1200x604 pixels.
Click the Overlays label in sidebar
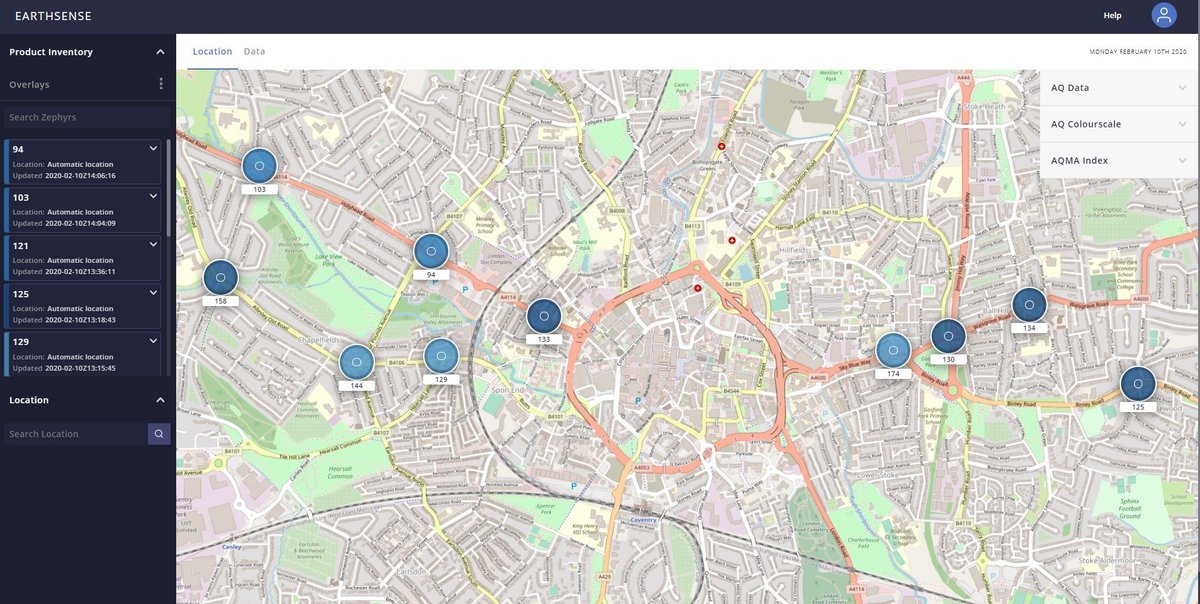[29, 85]
